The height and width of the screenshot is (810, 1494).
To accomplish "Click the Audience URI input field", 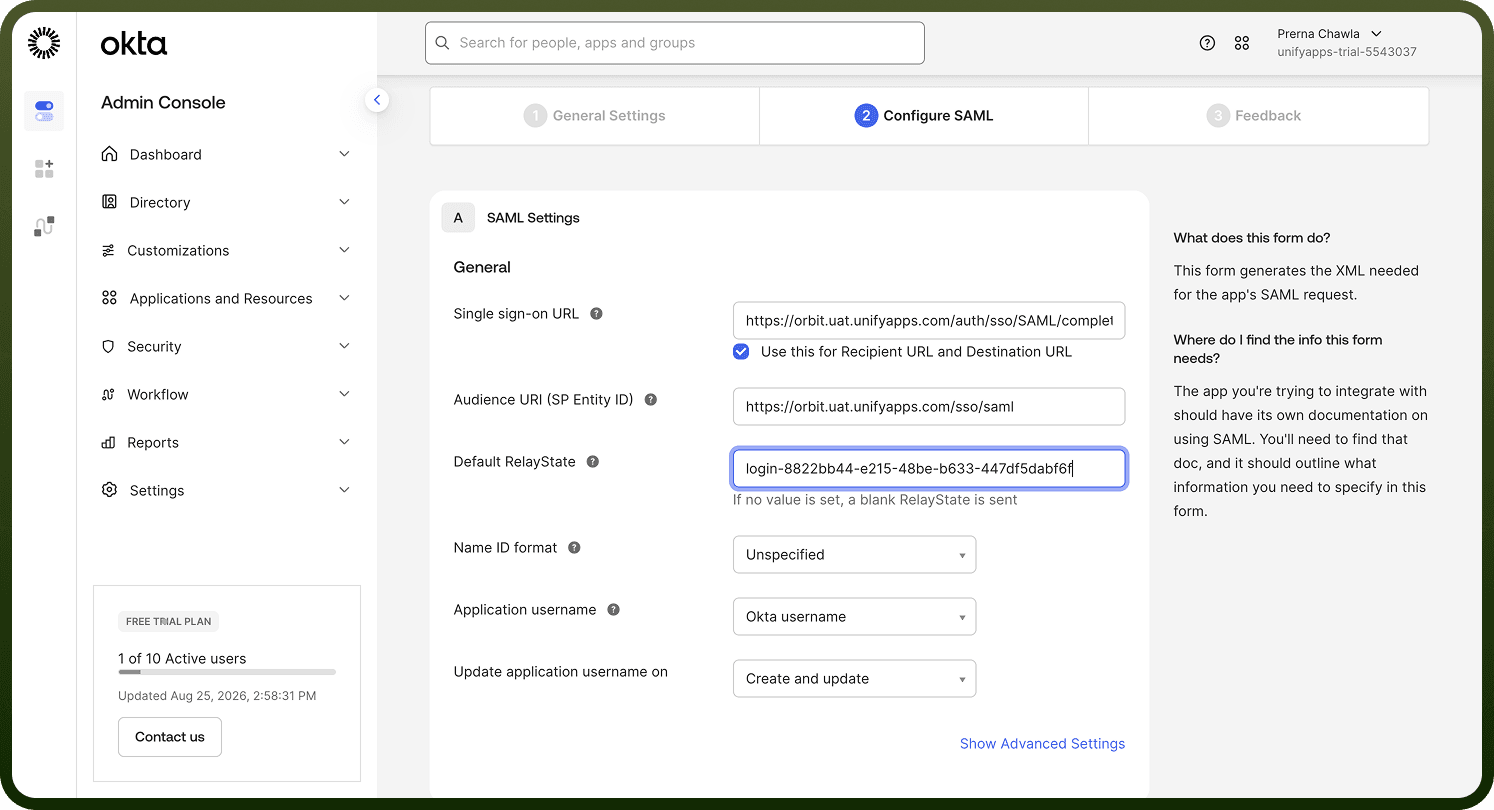I will click(x=929, y=407).
